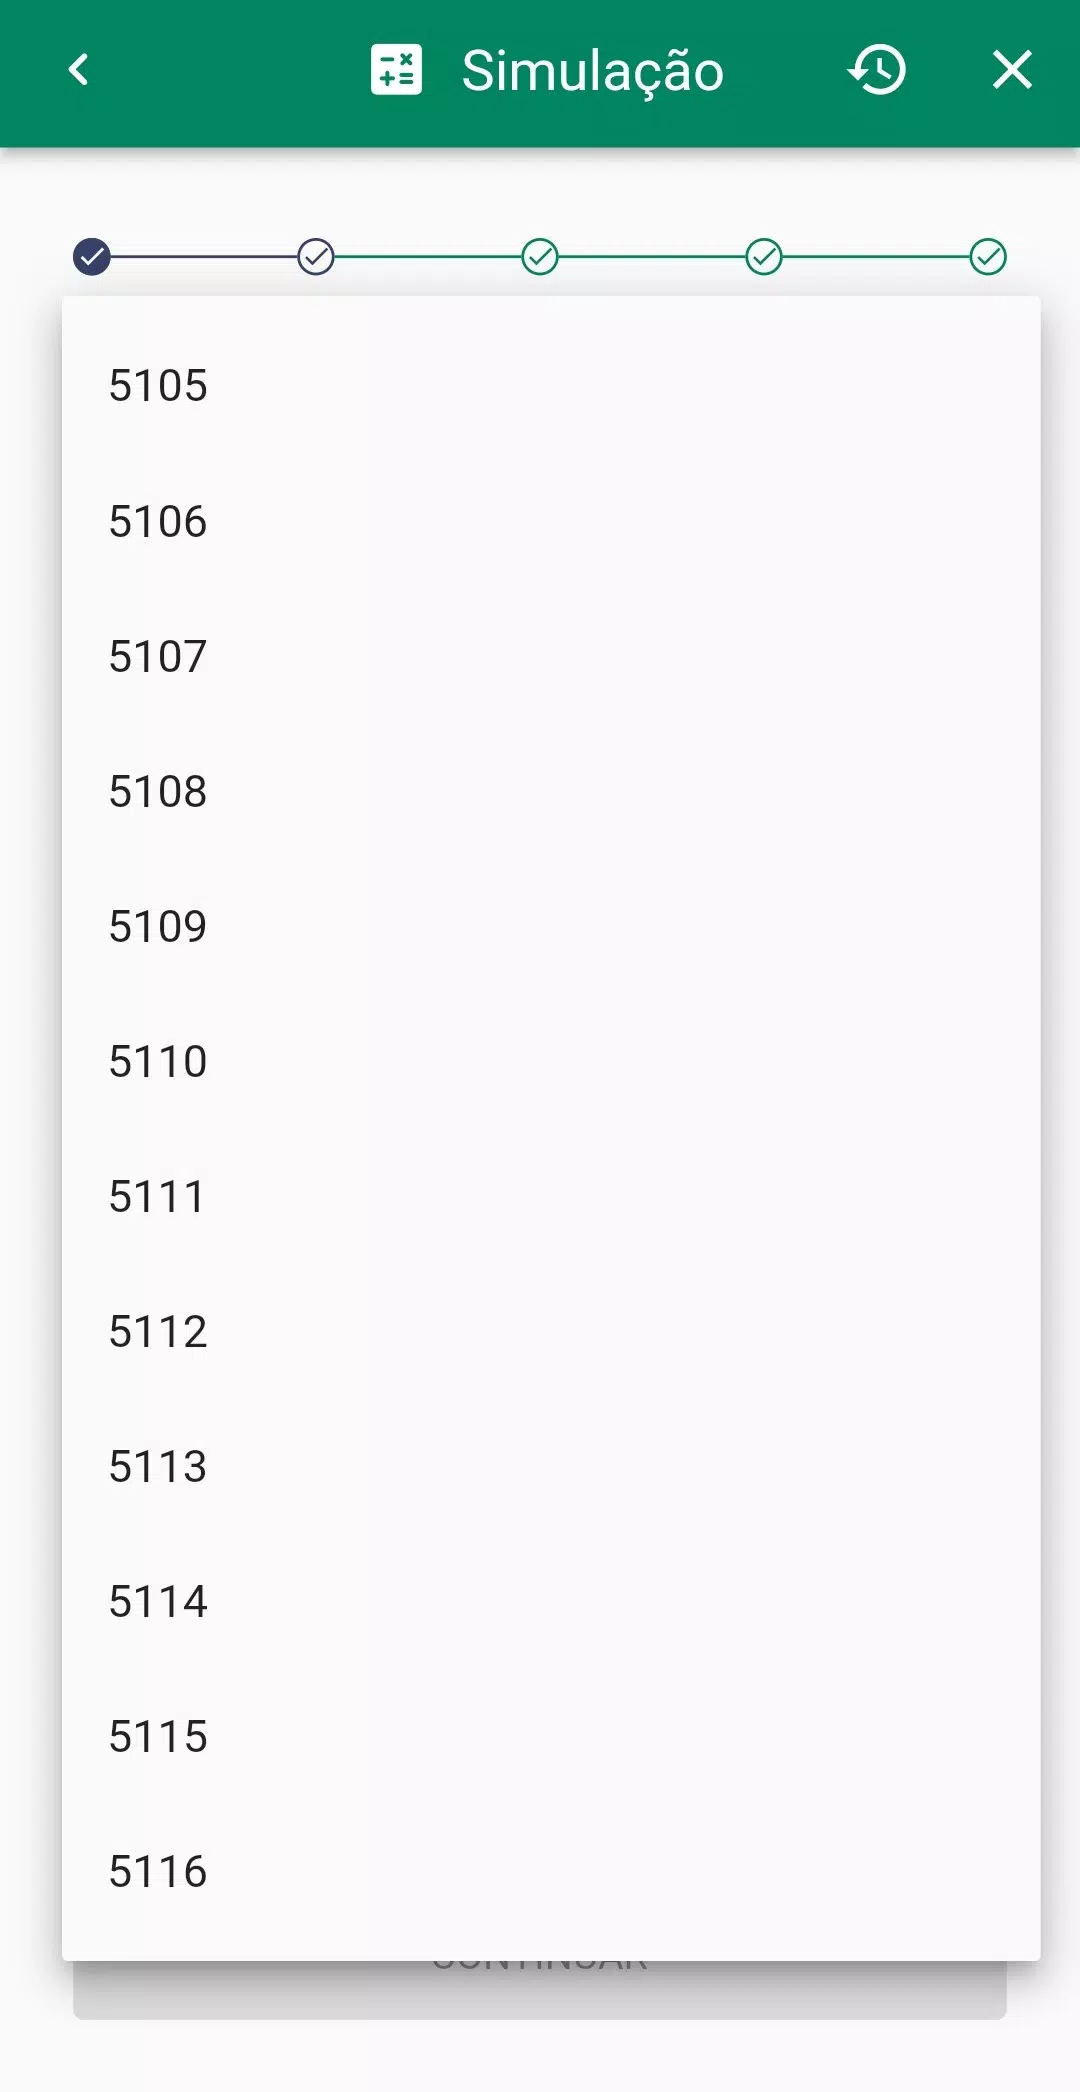The width and height of the screenshot is (1080, 2092).
Task: Select the 5111 list item
Action: [x=551, y=1197]
